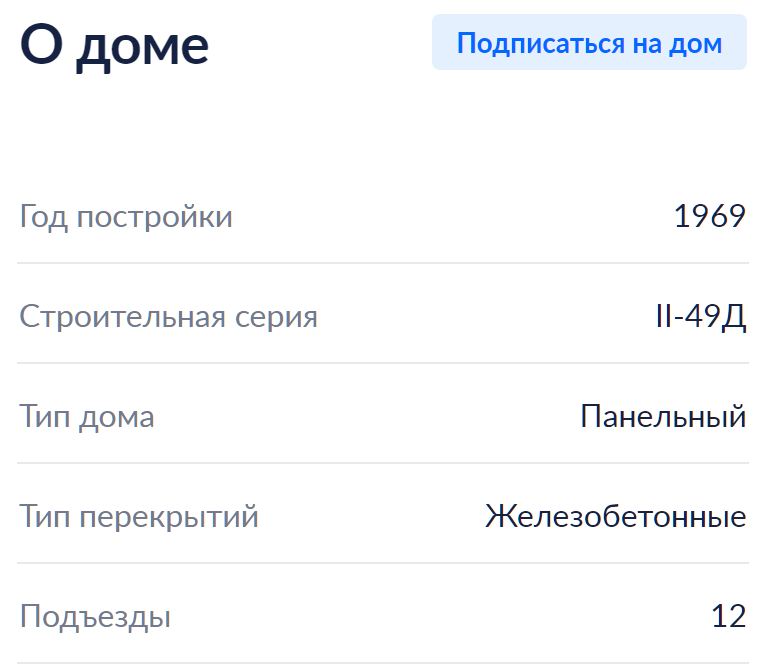Select the II-49Д series value
Image resolution: width=774 pixels, height=668 pixels.
tap(700, 316)
